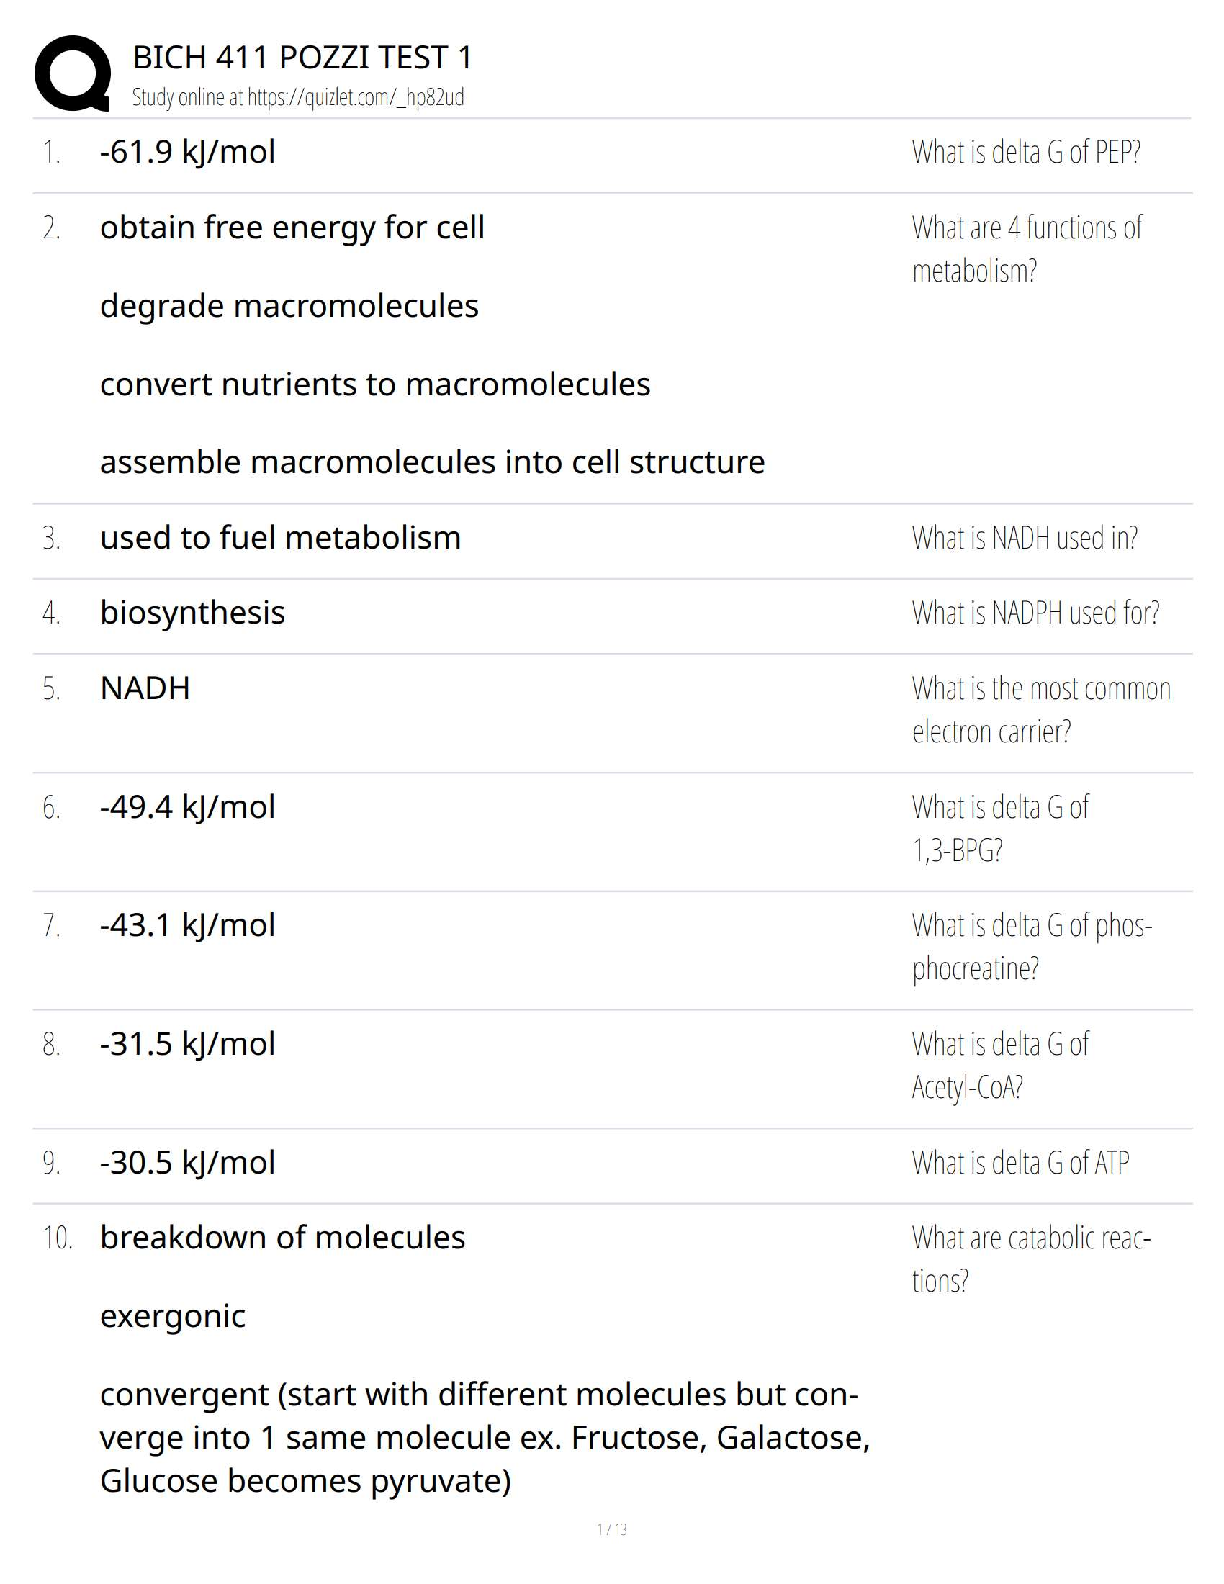Click the page number at the bottom
1224x1584 pixels.
[611, 1528]
